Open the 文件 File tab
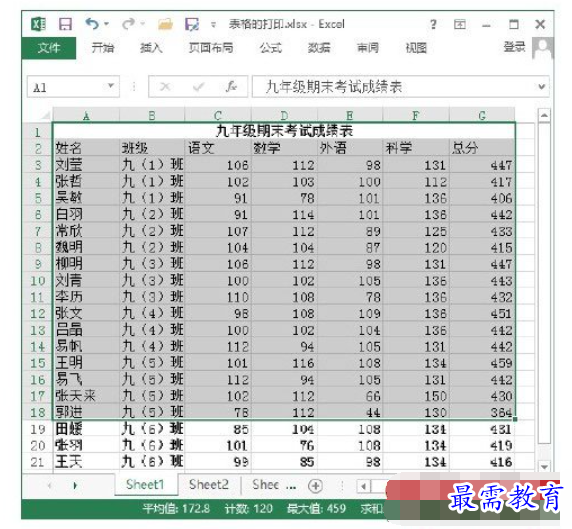The width and height of the screenshot is (572, 529). point(49,48)
